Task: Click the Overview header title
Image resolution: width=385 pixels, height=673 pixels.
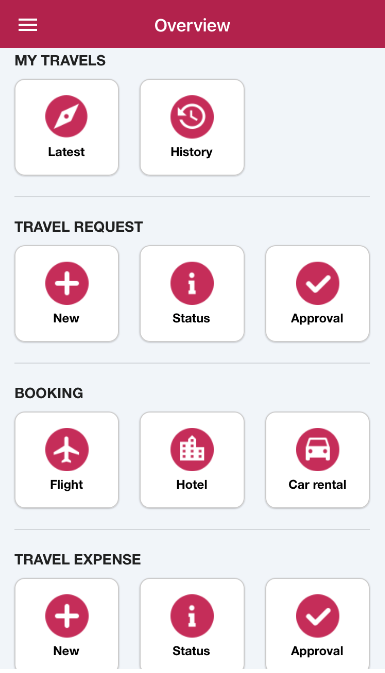Action: 192,25
